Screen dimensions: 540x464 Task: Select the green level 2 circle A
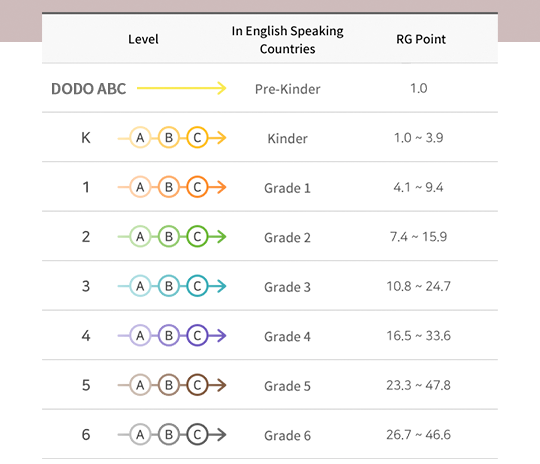point(140,237)
